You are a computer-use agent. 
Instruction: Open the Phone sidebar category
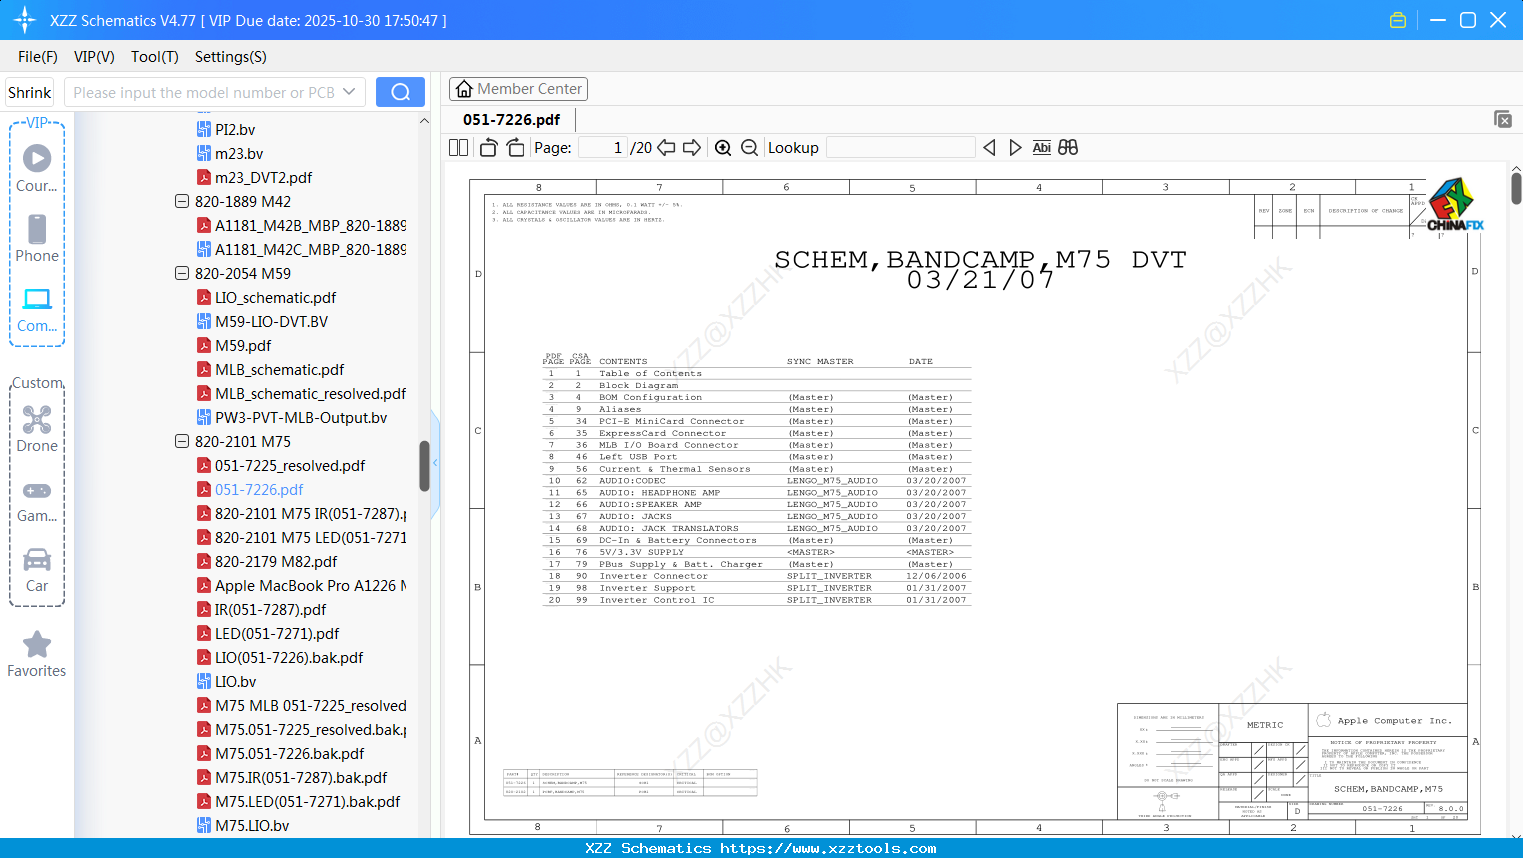coord(37,238)
